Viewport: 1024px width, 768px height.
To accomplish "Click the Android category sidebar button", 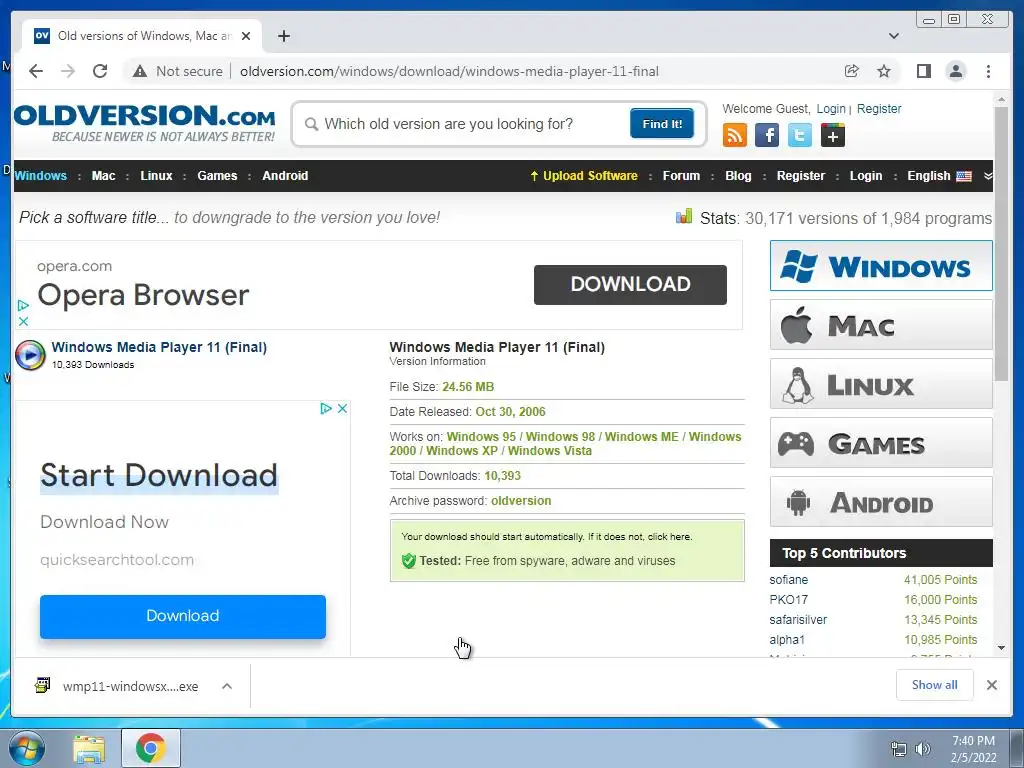I will [x=881, y=502].
